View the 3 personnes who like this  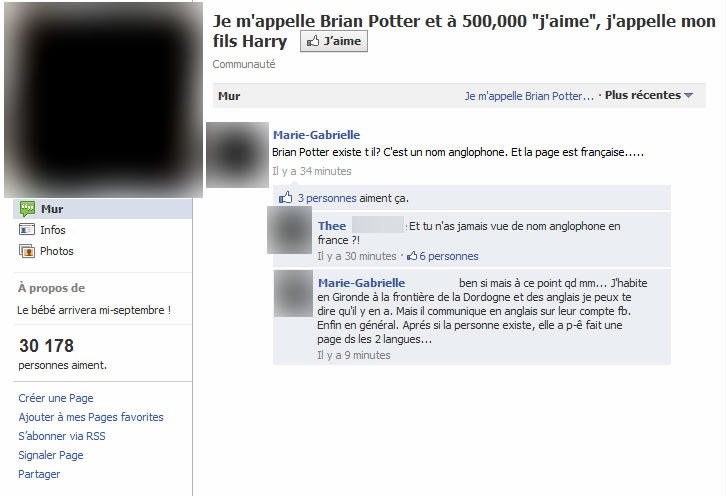[x=327, y=198]
